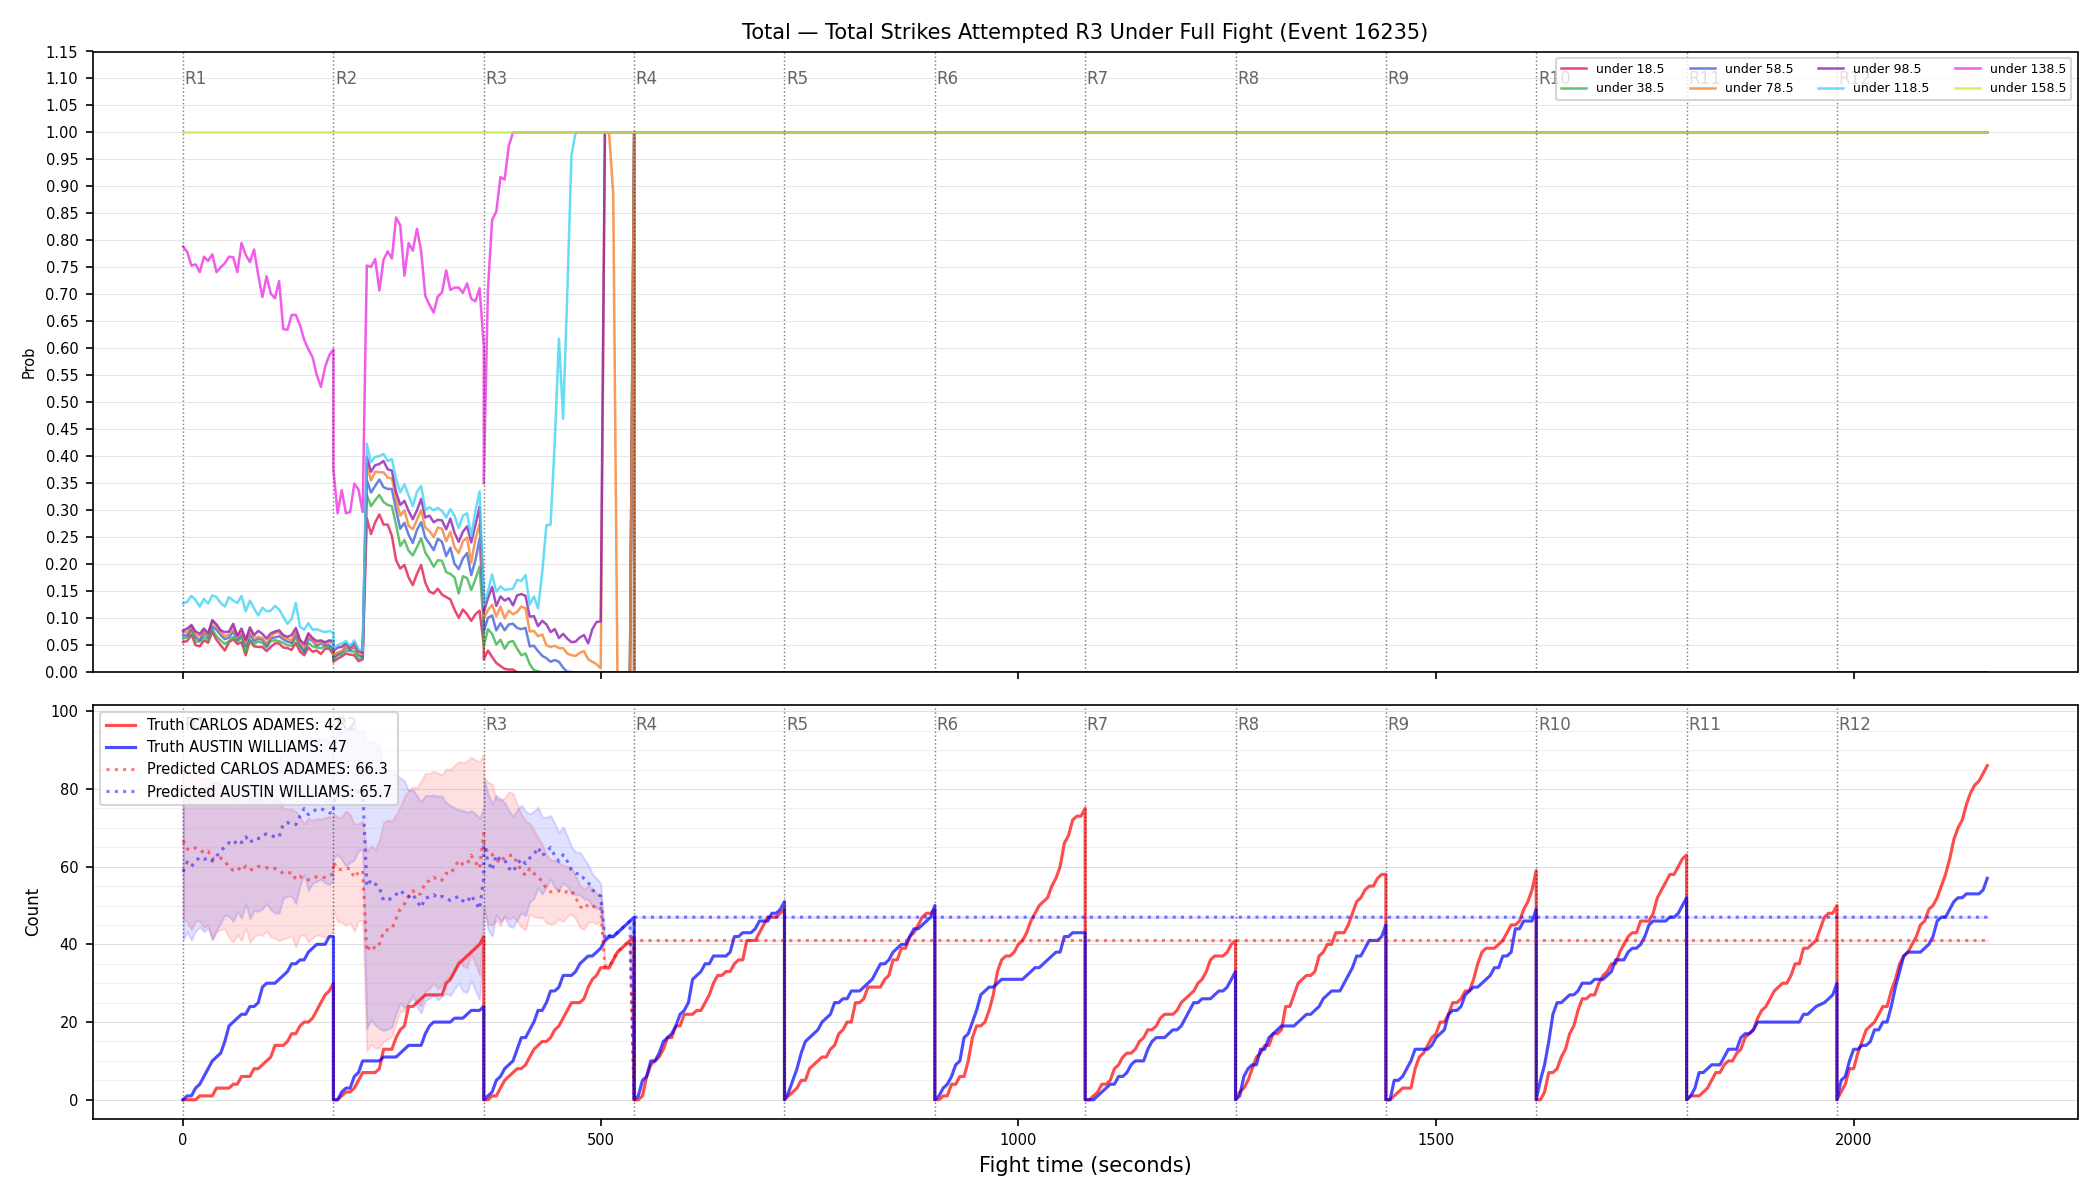2100x1200 pixels.
Task: Click the 'Prob' y-axis label
Action: coord(29,363)
